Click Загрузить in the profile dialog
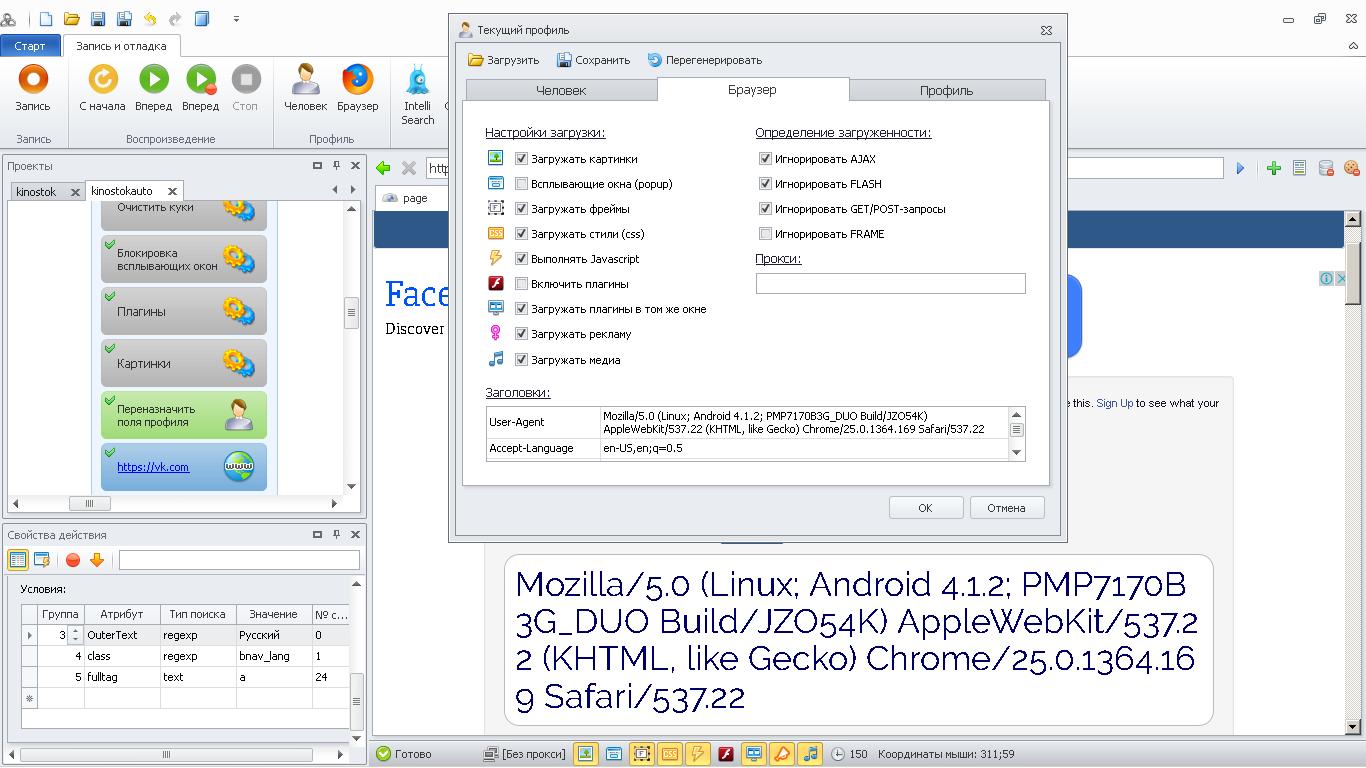This screenshot has height=768, width=1366. (x=504, y=60)
